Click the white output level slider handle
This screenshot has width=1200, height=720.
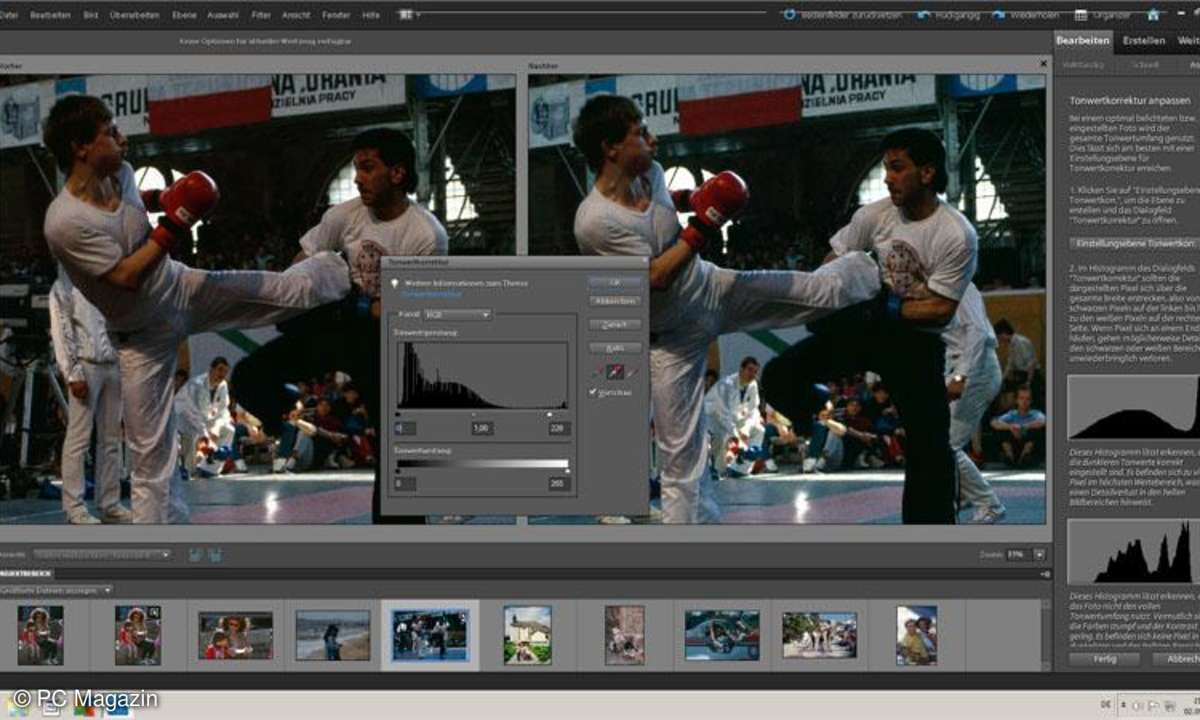(567, 471)
